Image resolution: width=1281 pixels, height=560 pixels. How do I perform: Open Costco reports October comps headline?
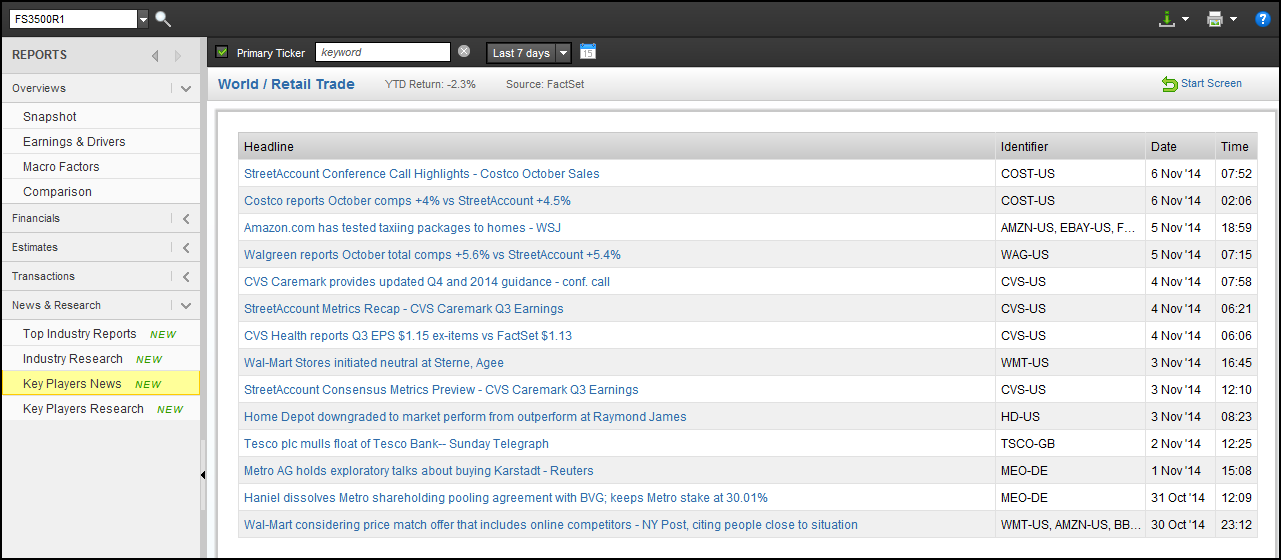(407, 201)
